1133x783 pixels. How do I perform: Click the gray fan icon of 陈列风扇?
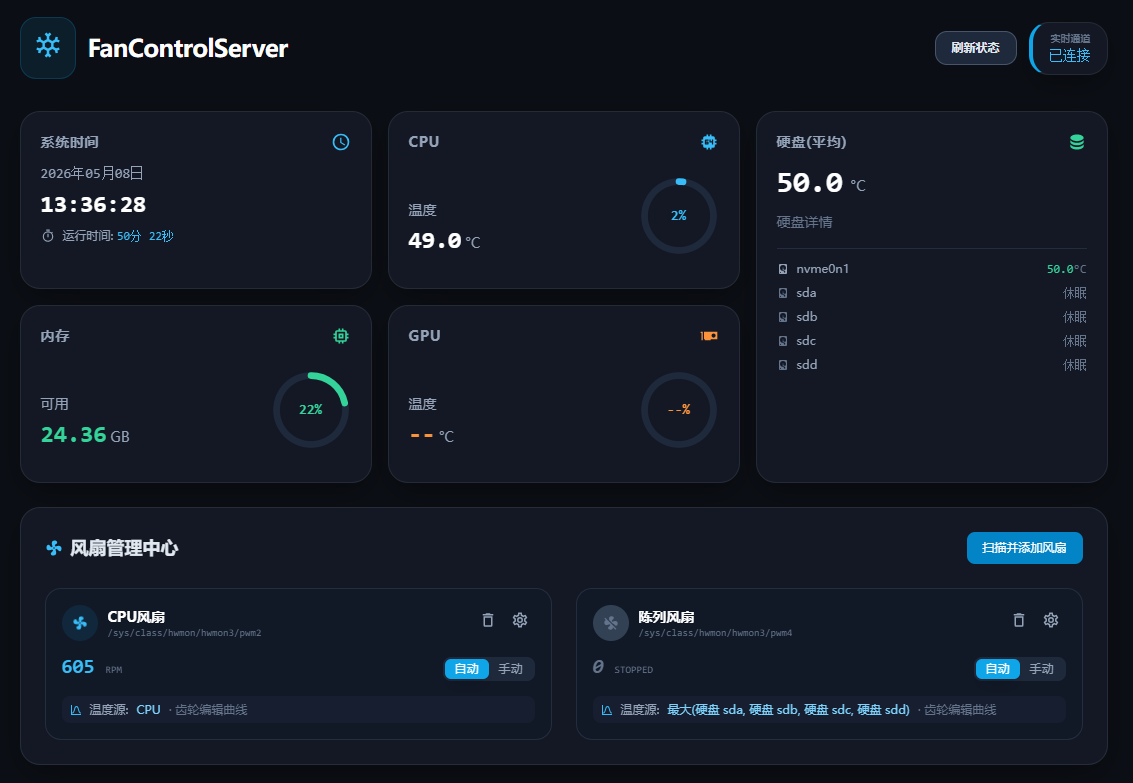pyautogui.click(x=611, y=623)
